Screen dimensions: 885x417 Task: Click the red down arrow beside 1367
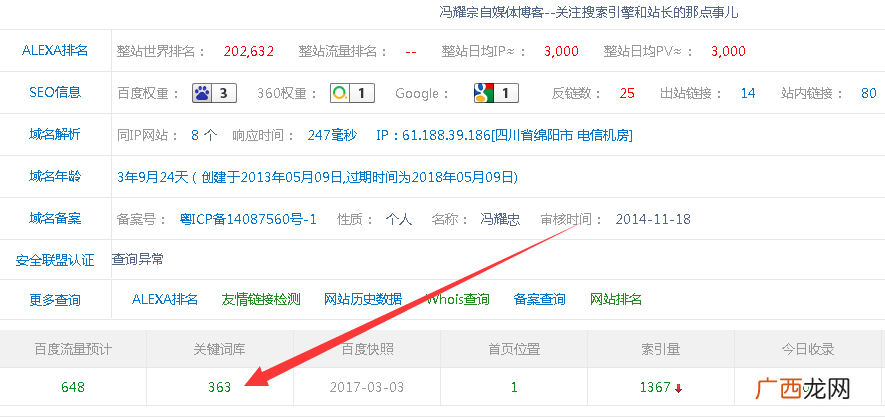[678, 388]
